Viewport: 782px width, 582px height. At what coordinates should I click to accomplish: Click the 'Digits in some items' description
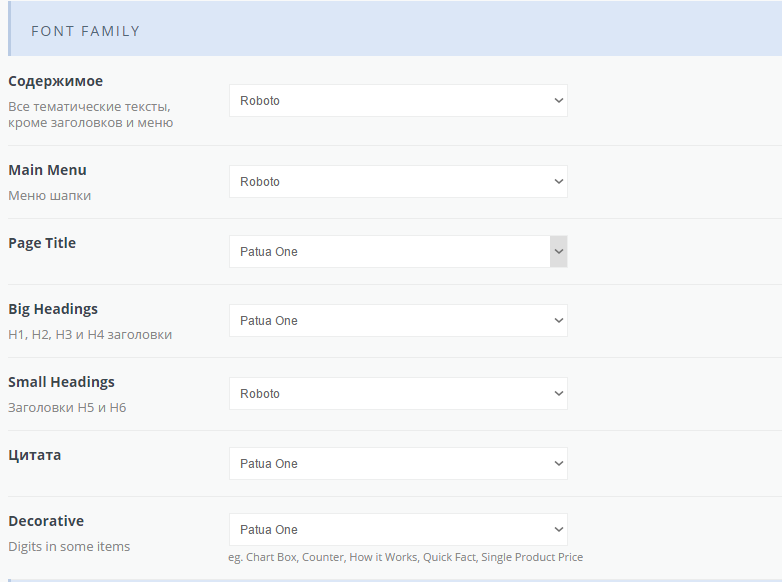(69, 547)
